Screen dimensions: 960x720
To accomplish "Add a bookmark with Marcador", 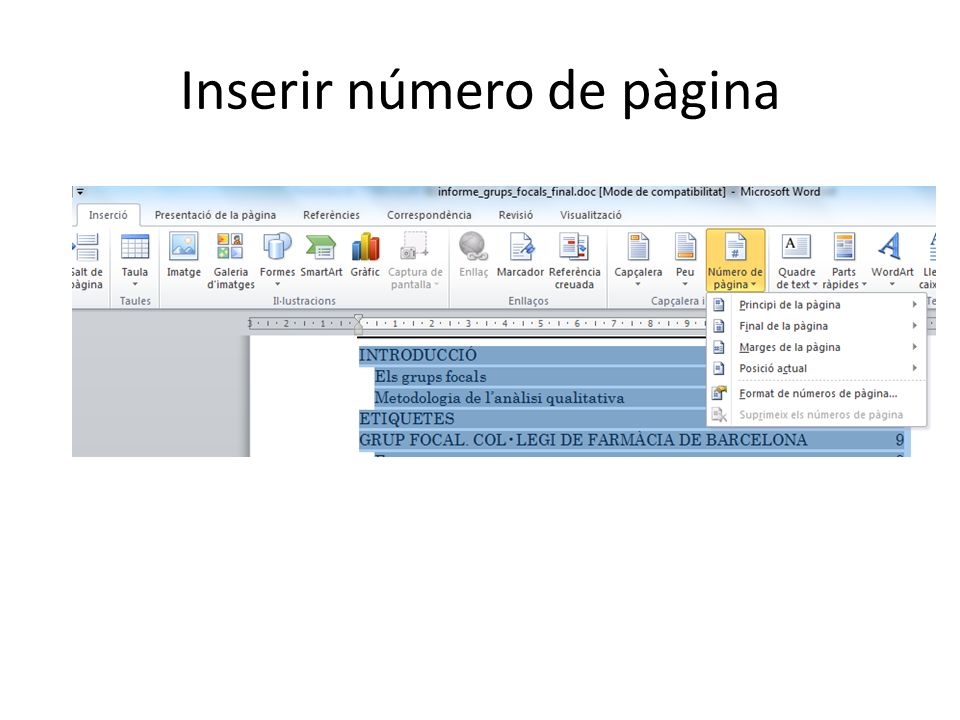I will tap(520, 255).
